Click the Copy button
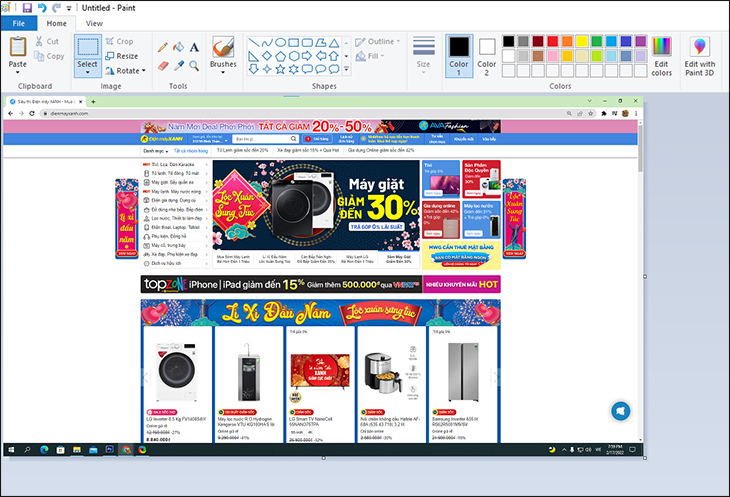This screenshot has width=730, height=497. pos(49,56)
